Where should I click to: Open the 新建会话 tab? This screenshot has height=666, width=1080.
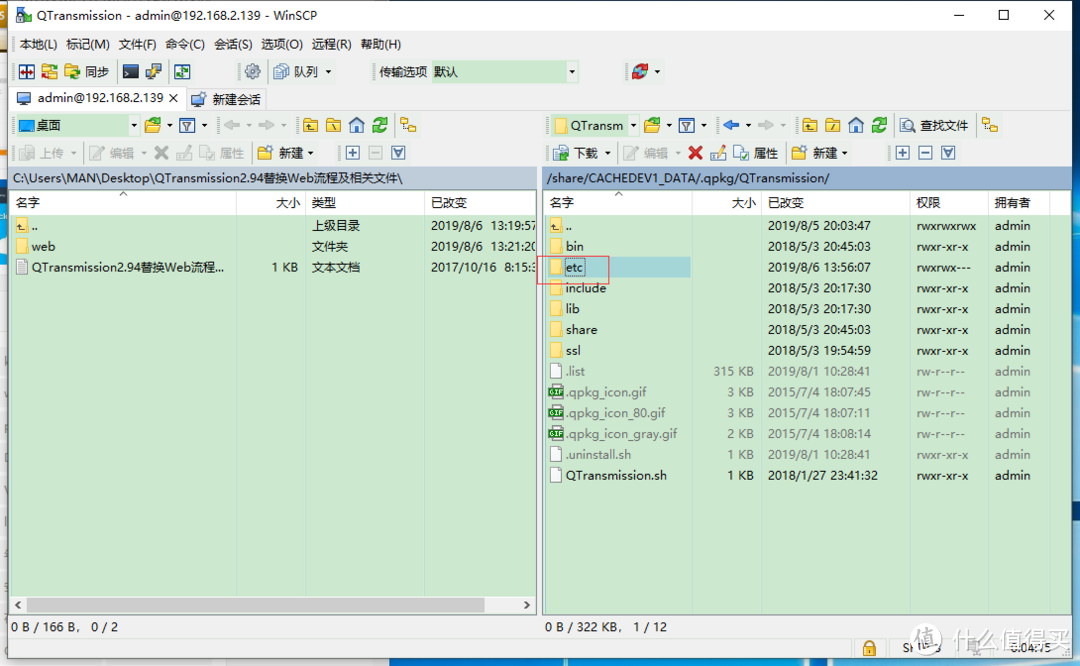click(227, 99)
